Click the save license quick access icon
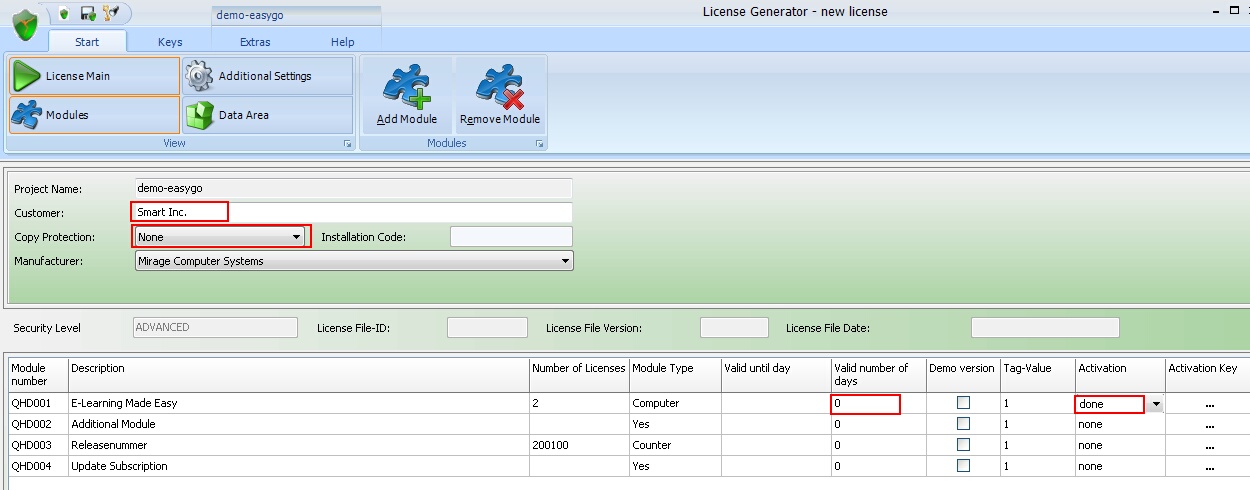The width and height of the screenshot is (1250, 490). coord(88,13)
